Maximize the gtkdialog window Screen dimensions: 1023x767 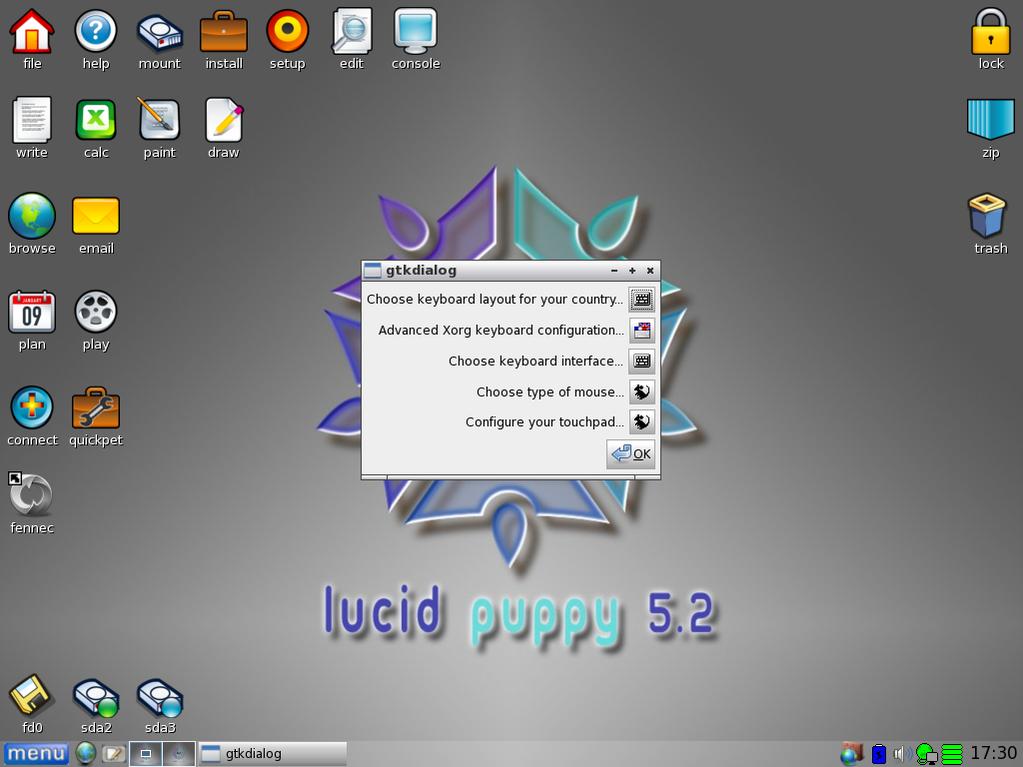pos(632,271)
